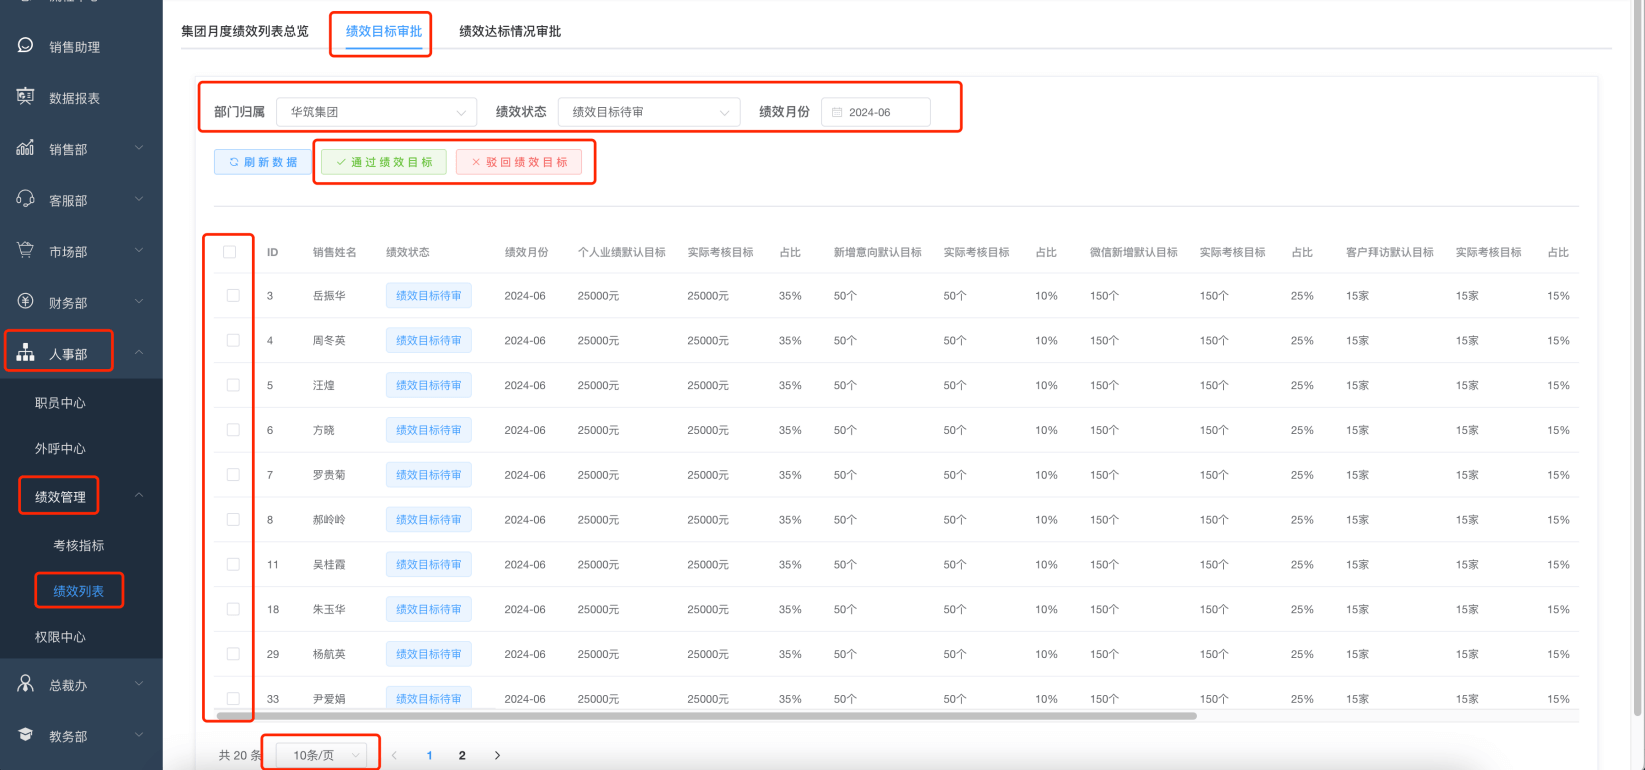
Task: Toggle the select-all checkbox in table header
Action: tap(230, 252)
